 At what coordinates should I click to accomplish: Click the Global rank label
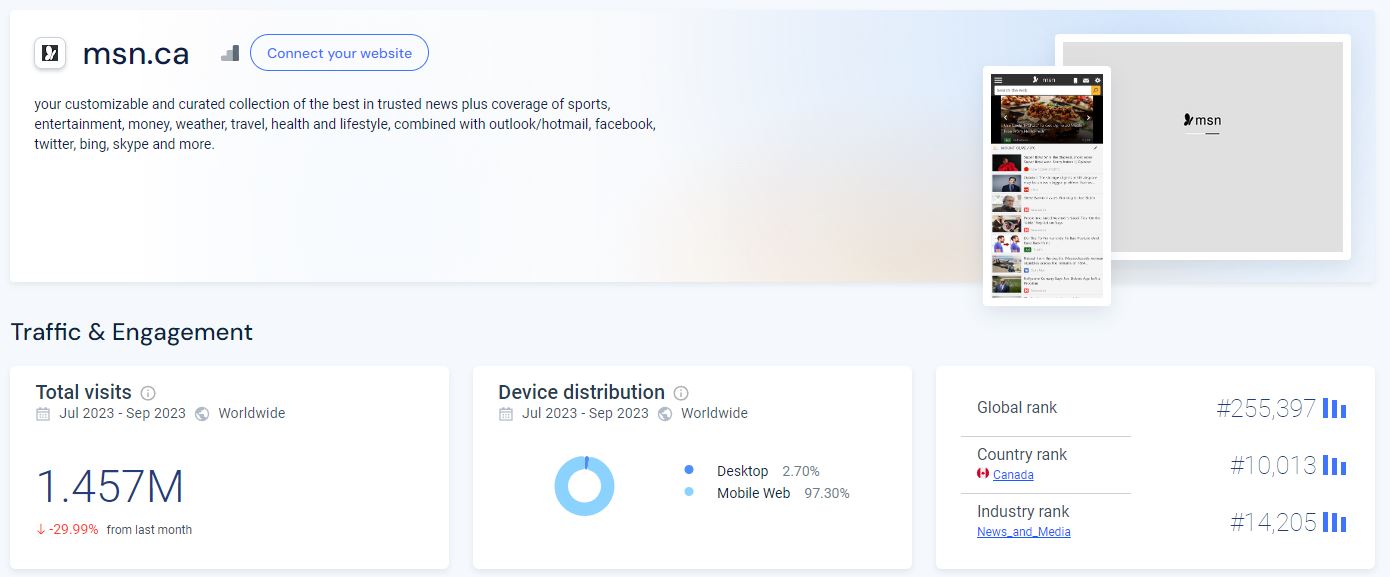click(x=1017, y=407)
